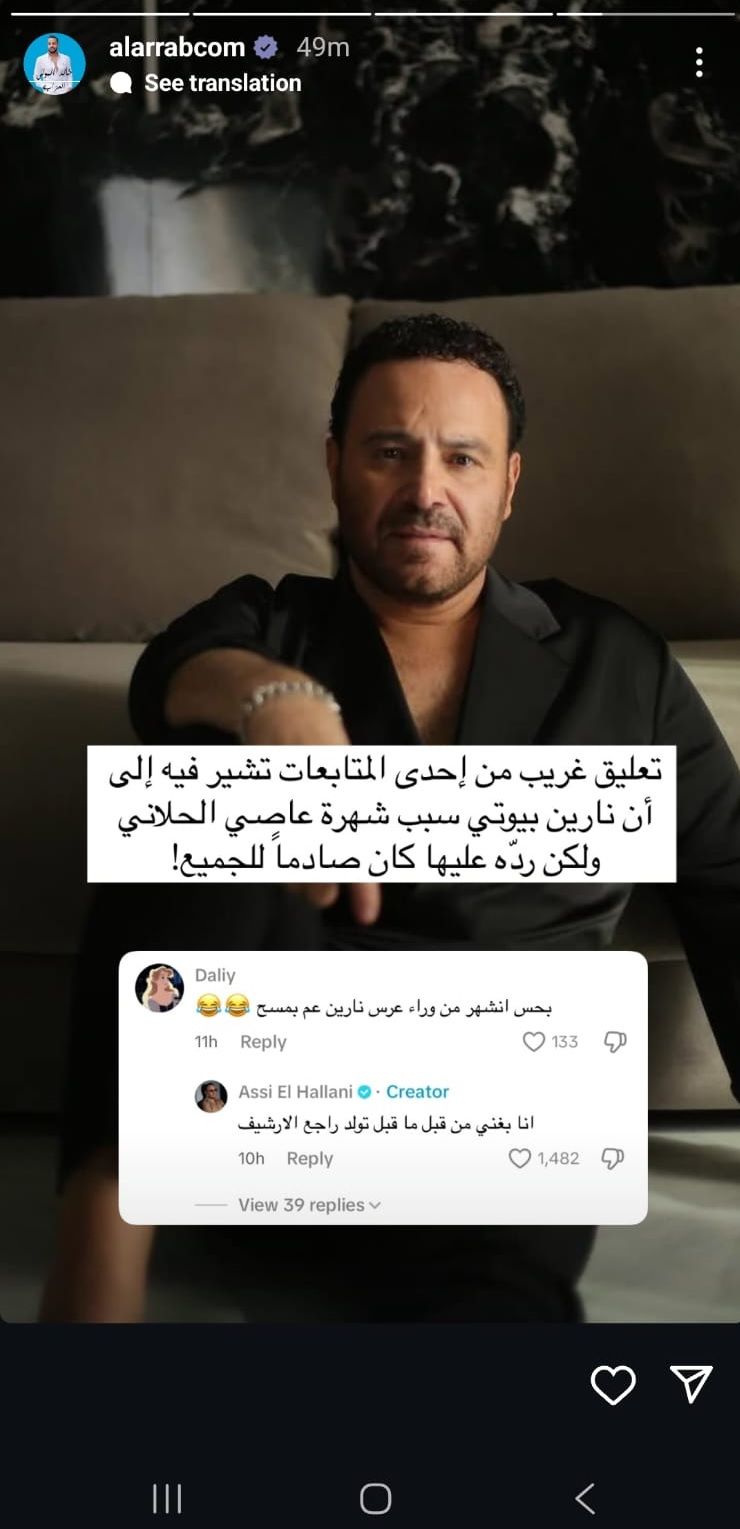Jump to first story progress bar segment
The height and width of the screenshot is (1529, 740).
99,14
